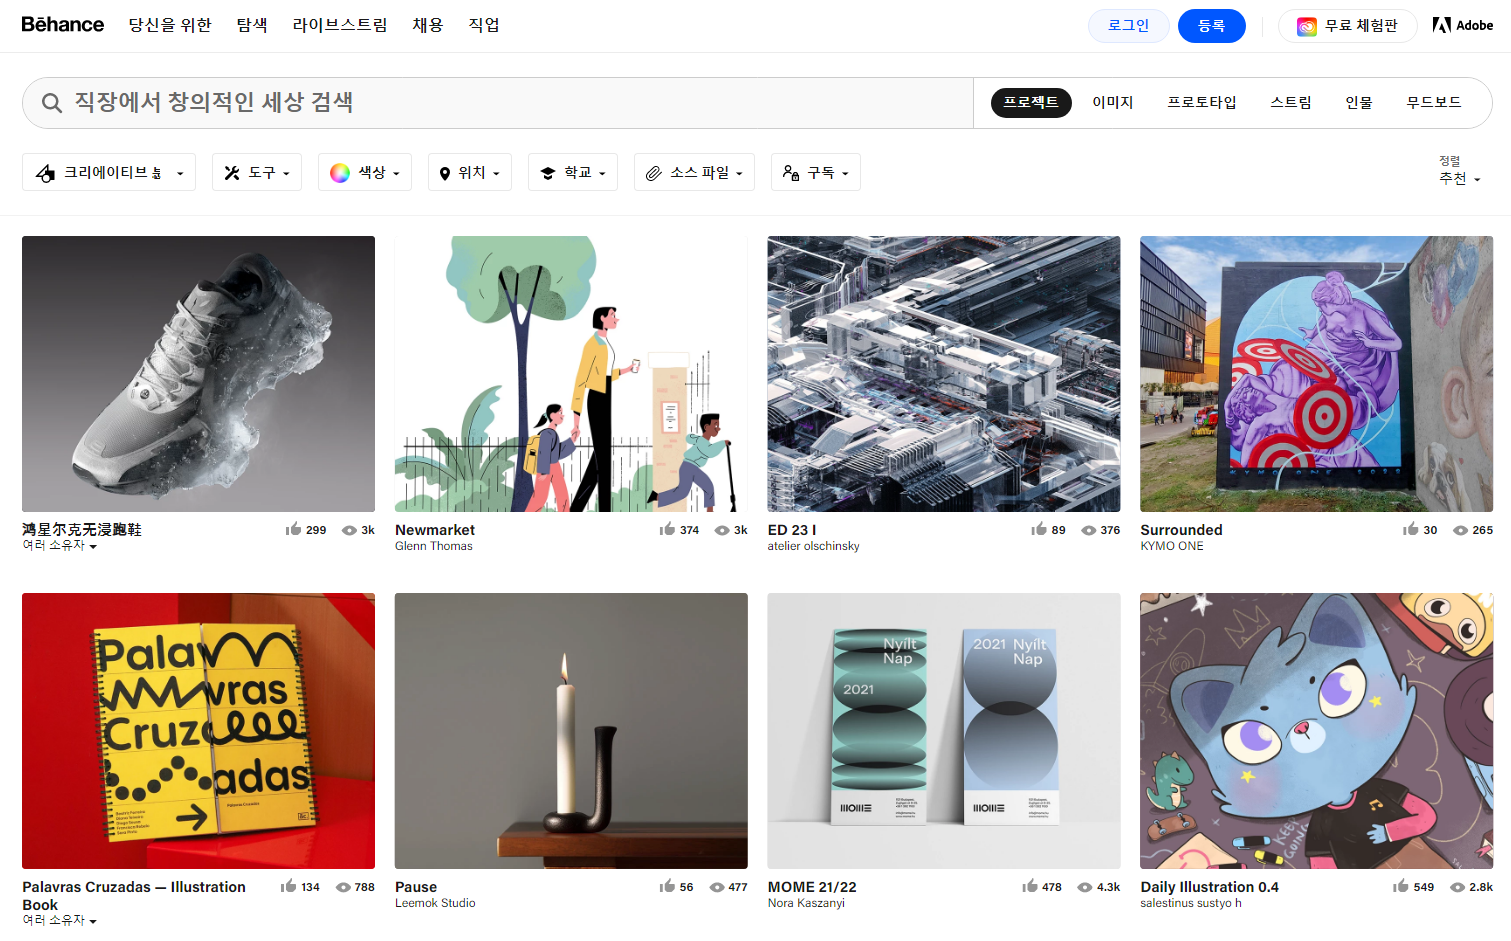Click the 로그인 button
Image resolution: width=1511 pixels, height=941 pixels.
tap(1128, 25)
